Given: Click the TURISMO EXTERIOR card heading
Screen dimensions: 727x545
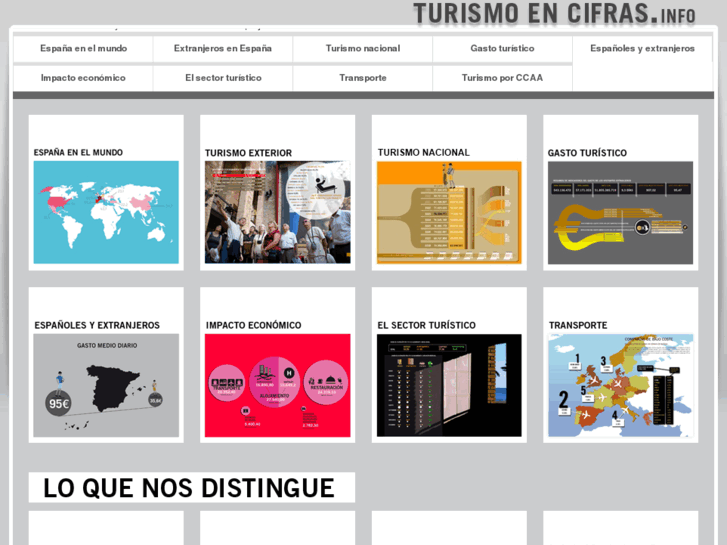Looking at the screenshot, I should click(x=249, y=153).
